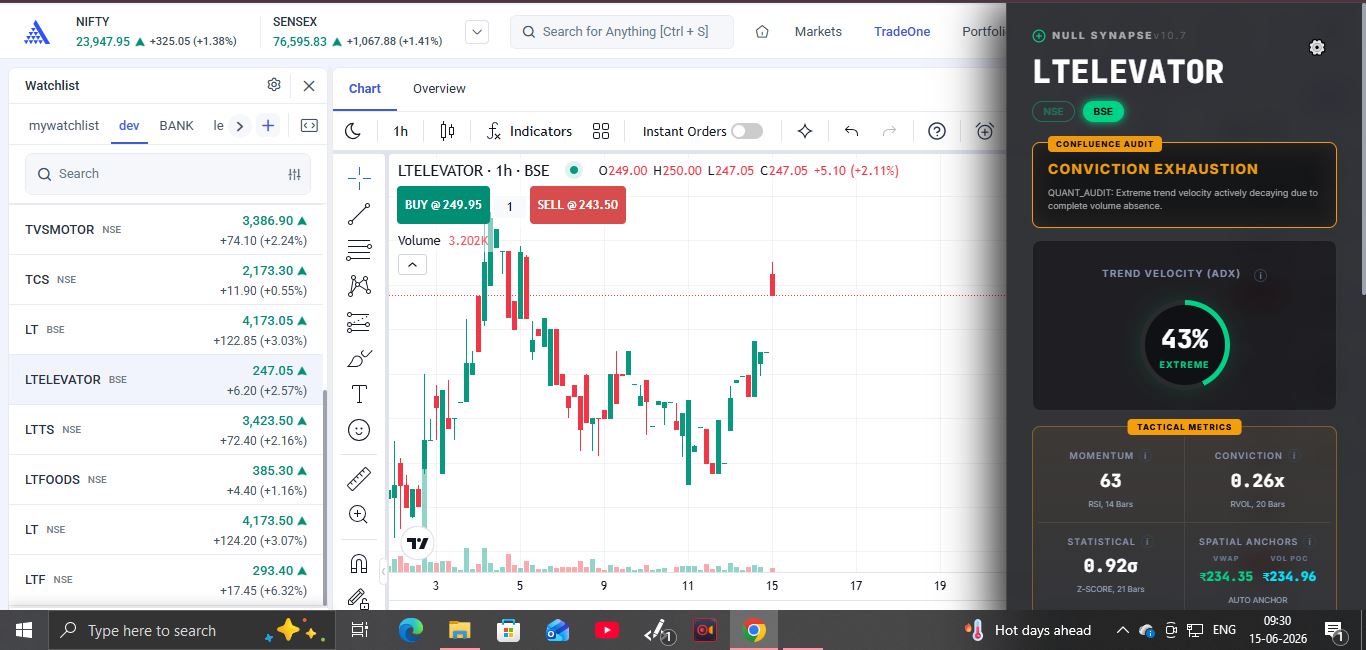Image resolution: width=1366 pixels, height=650 pixels.
Task: Open the Chart tab
Action: coord(365,88)
